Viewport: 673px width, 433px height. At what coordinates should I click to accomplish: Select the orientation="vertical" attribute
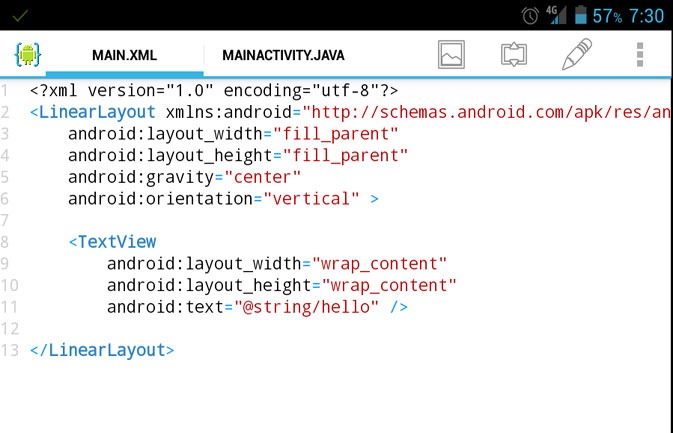[x=214, y=199]
